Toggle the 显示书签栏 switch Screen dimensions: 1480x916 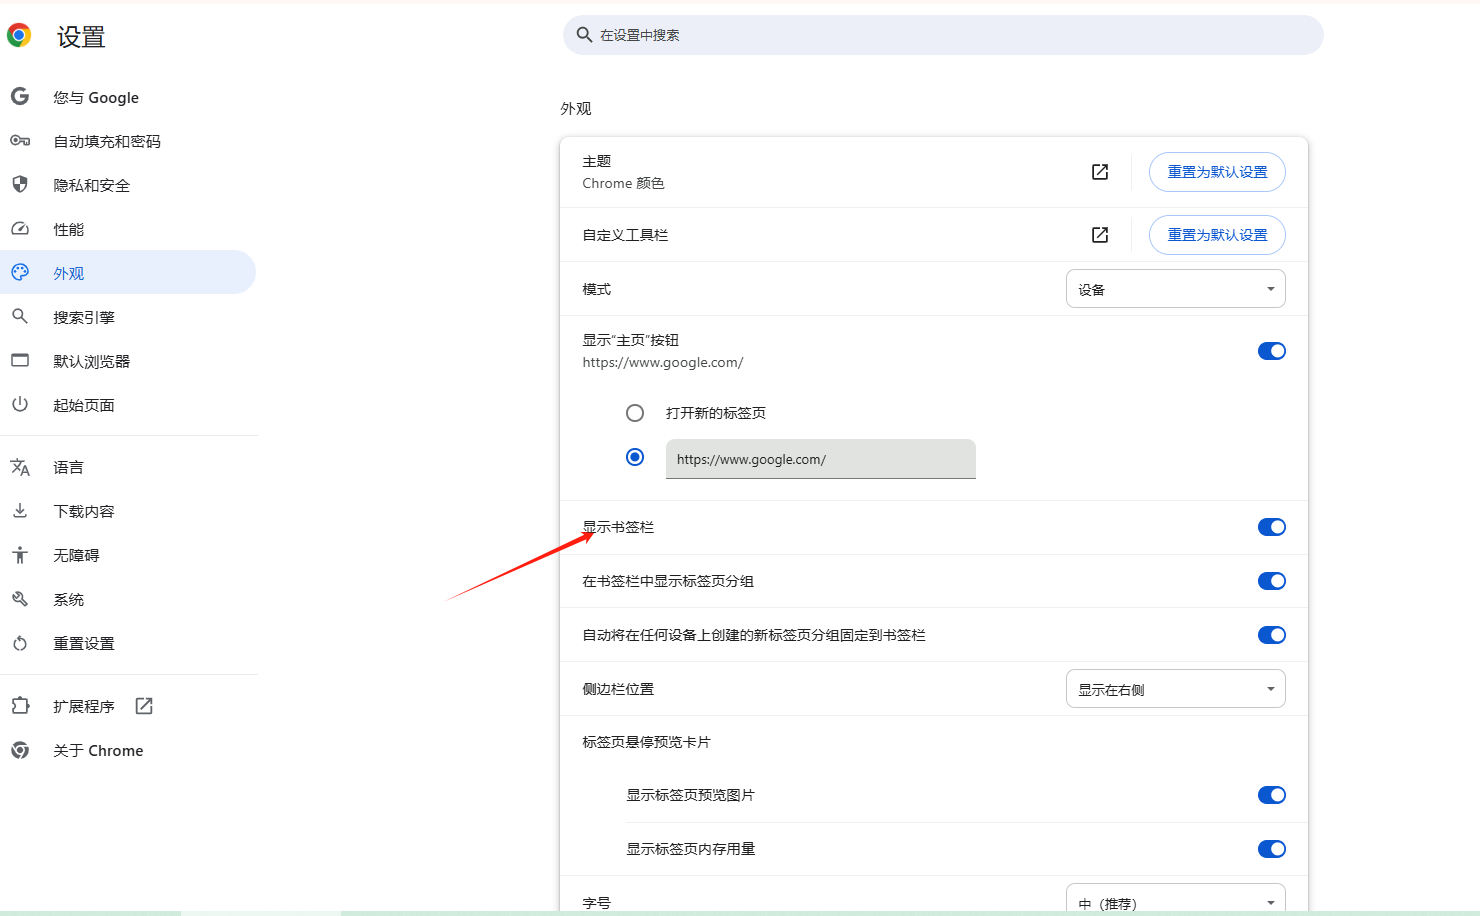coord(1271,527)
